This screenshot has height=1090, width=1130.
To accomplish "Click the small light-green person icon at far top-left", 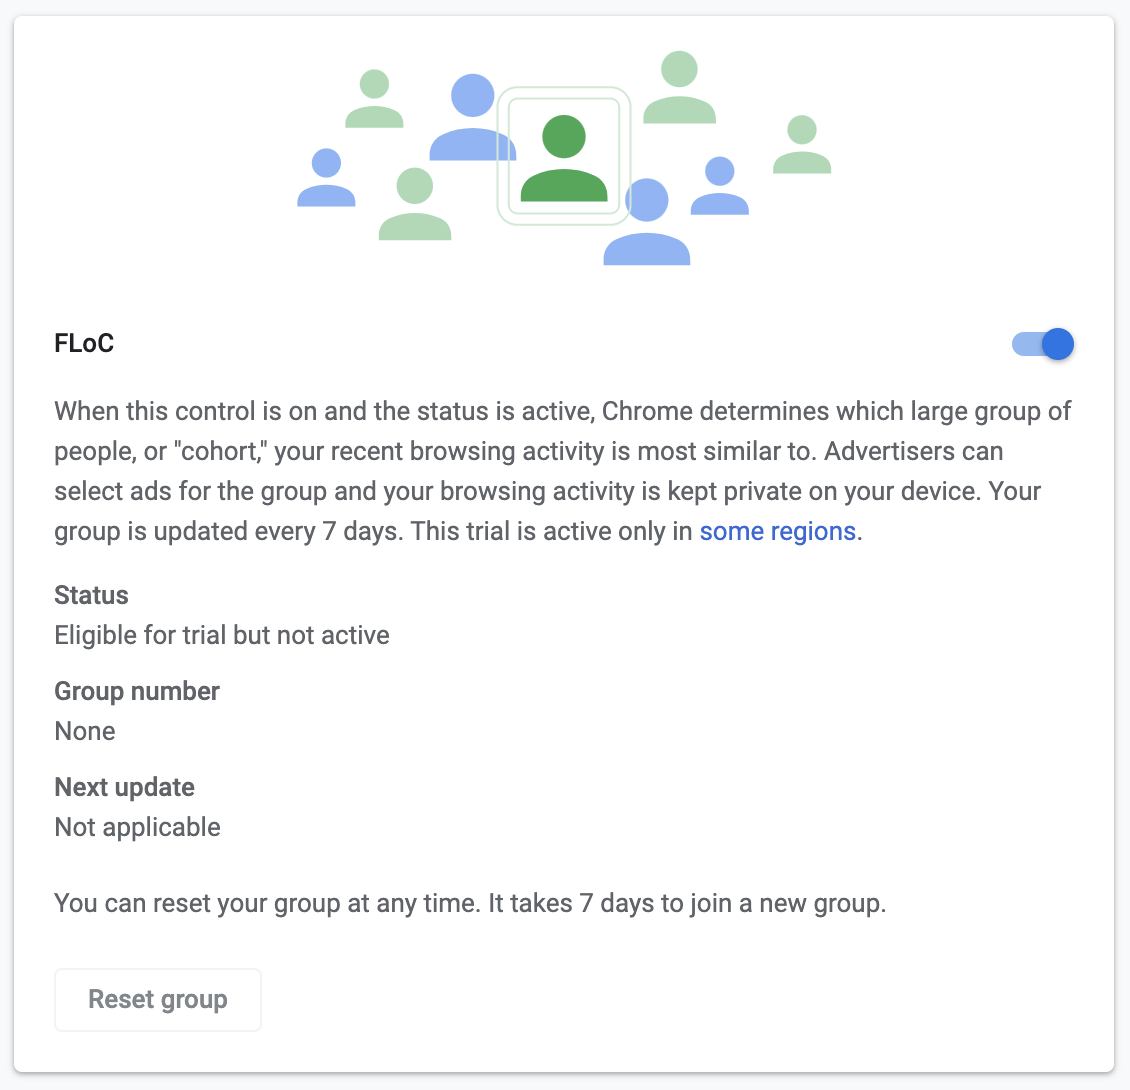I will pos(374,99).
